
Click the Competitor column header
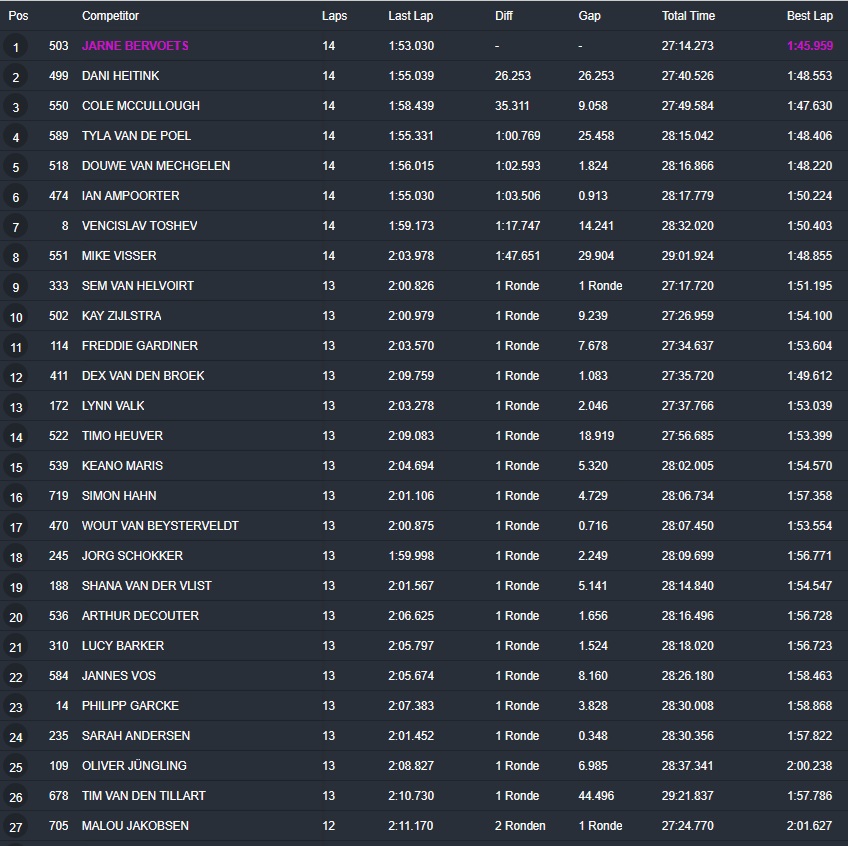point(110,16)
